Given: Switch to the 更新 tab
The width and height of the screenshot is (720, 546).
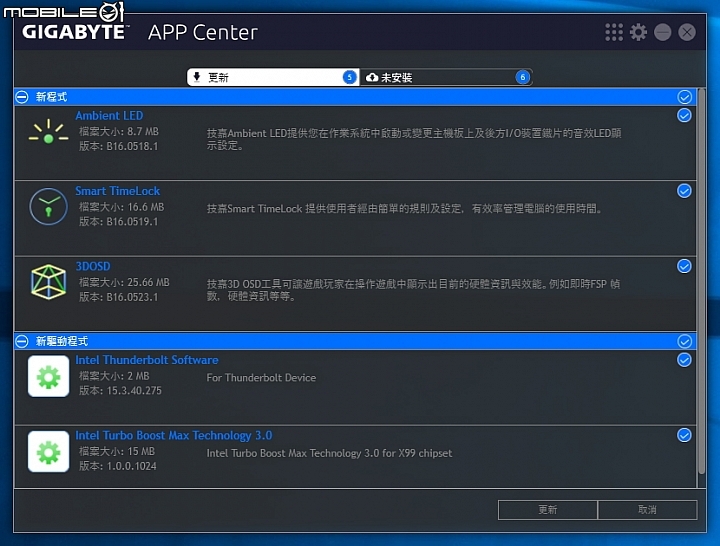Looking at the screenshot, I should 273,77.
